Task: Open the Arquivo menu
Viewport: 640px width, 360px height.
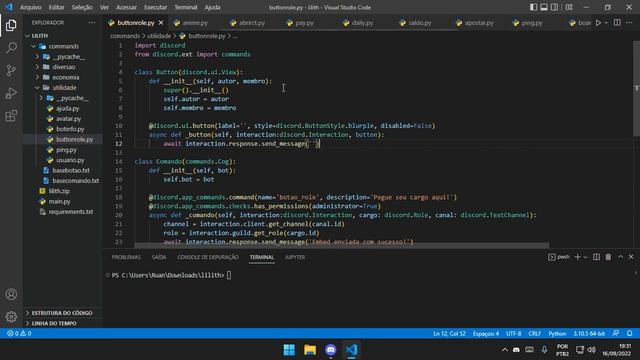Action: tap(31, 7)
